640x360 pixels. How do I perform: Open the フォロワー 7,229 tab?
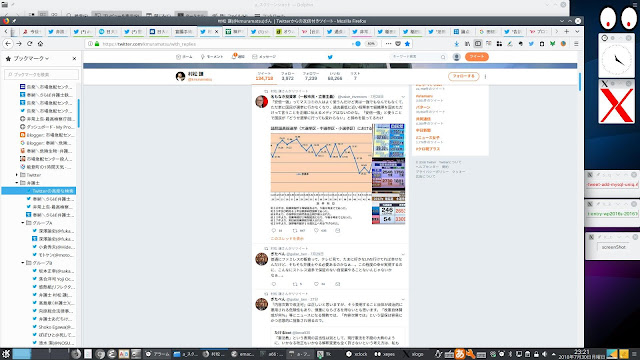click(311, 76)
